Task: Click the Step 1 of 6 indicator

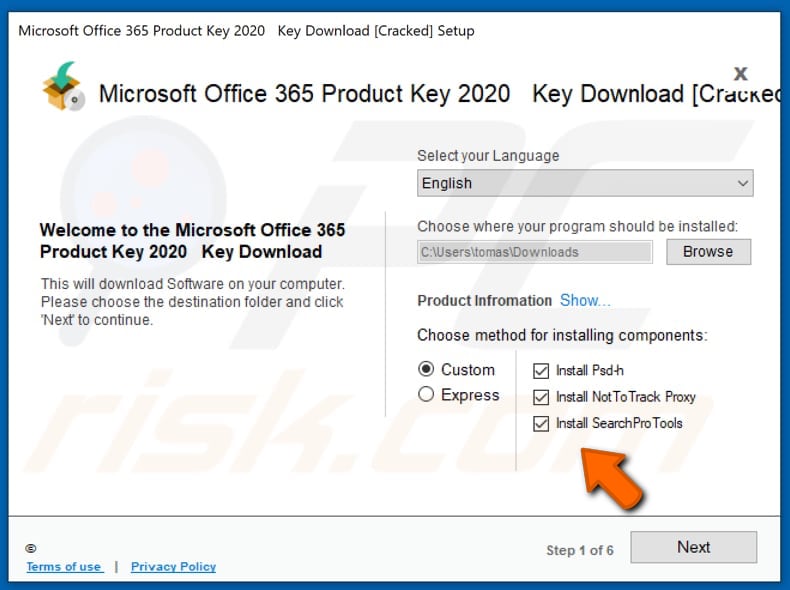Action: pos(580,550)
